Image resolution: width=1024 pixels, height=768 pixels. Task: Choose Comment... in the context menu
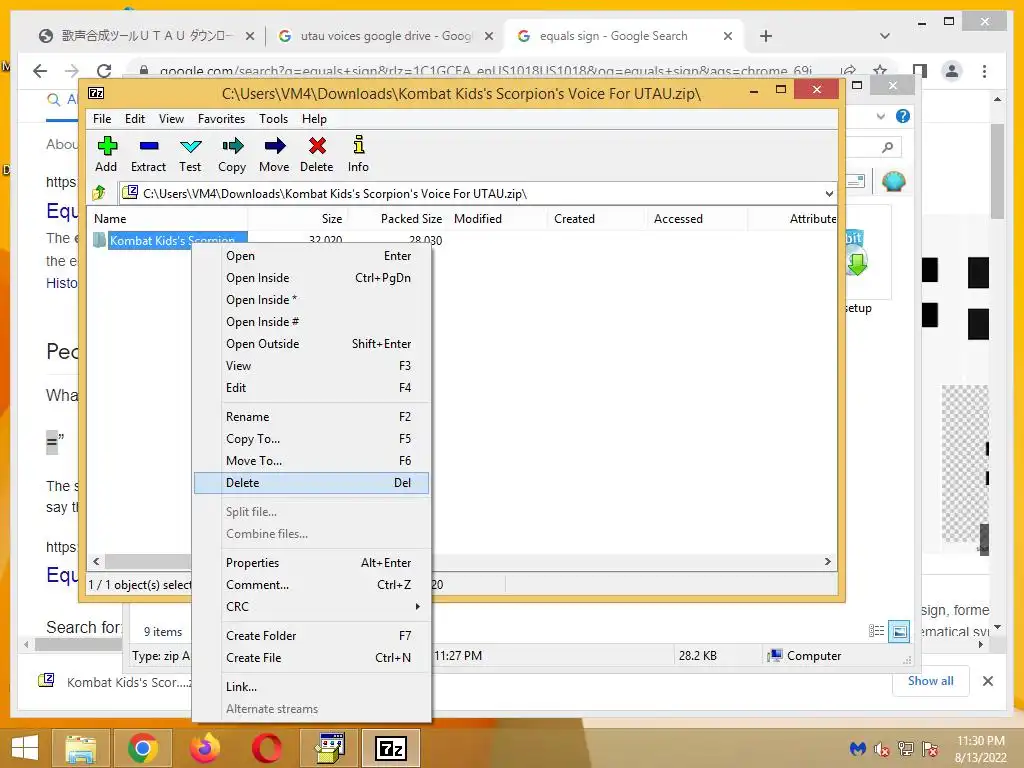pos(312,585)
